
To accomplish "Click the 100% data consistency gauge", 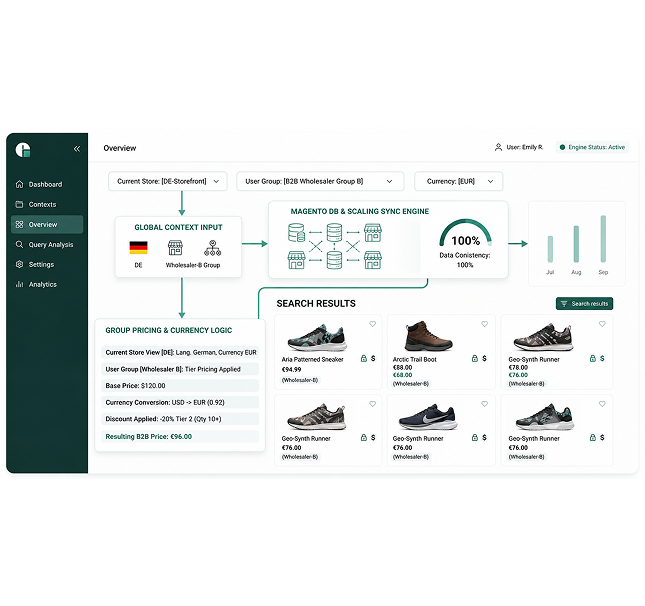I will [465, 234].
